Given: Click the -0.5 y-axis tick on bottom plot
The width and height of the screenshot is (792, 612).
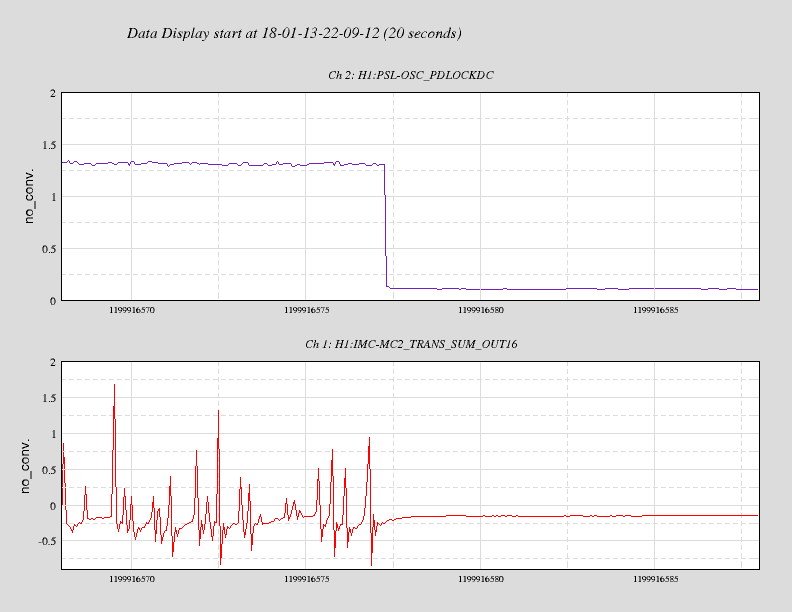Looking at the screenshot, I should click(x=46, y=541).
